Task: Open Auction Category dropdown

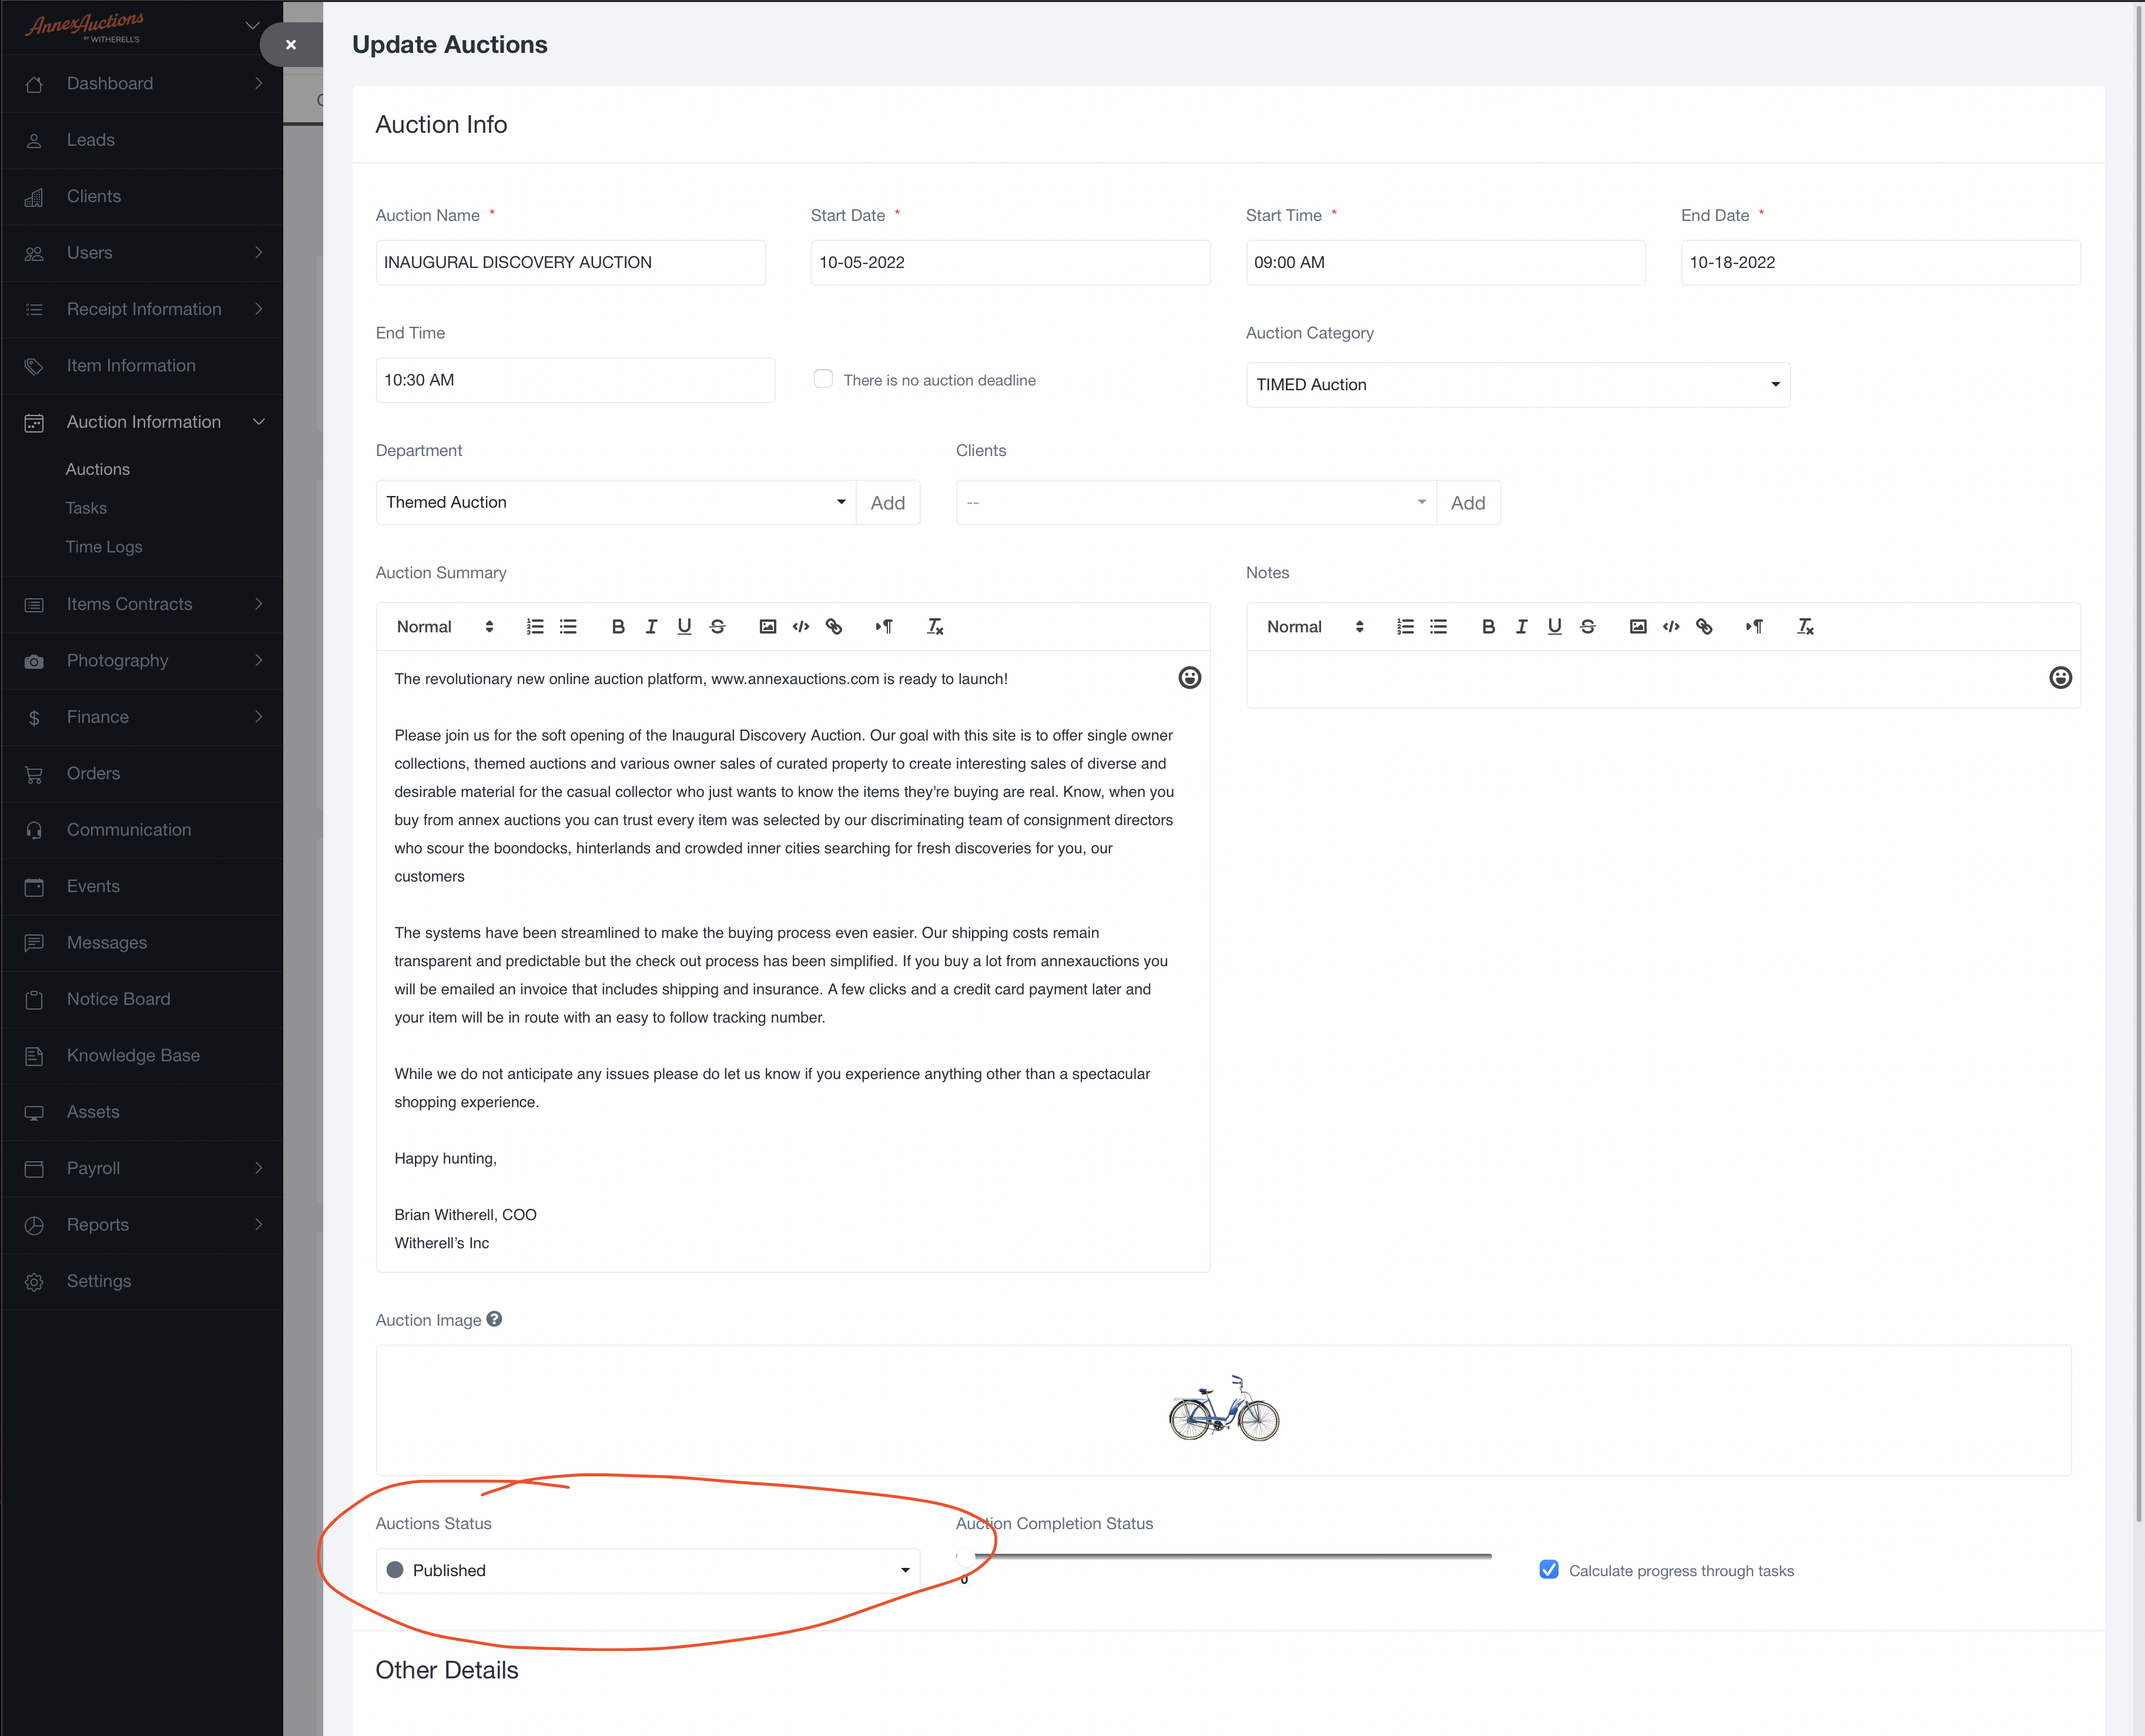Action: click(1517, 385)
